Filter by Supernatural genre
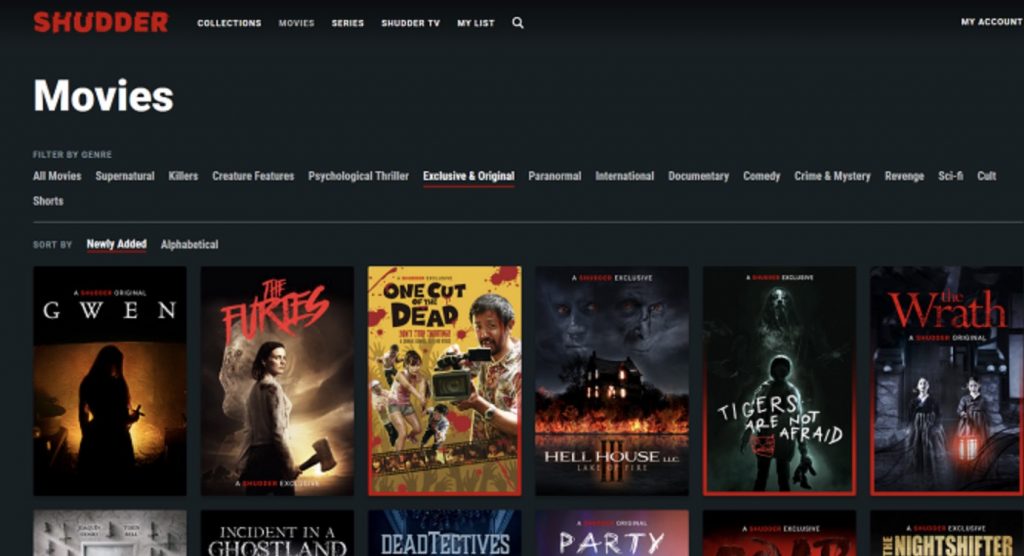The image size is (1024, 556). point(125,176)
